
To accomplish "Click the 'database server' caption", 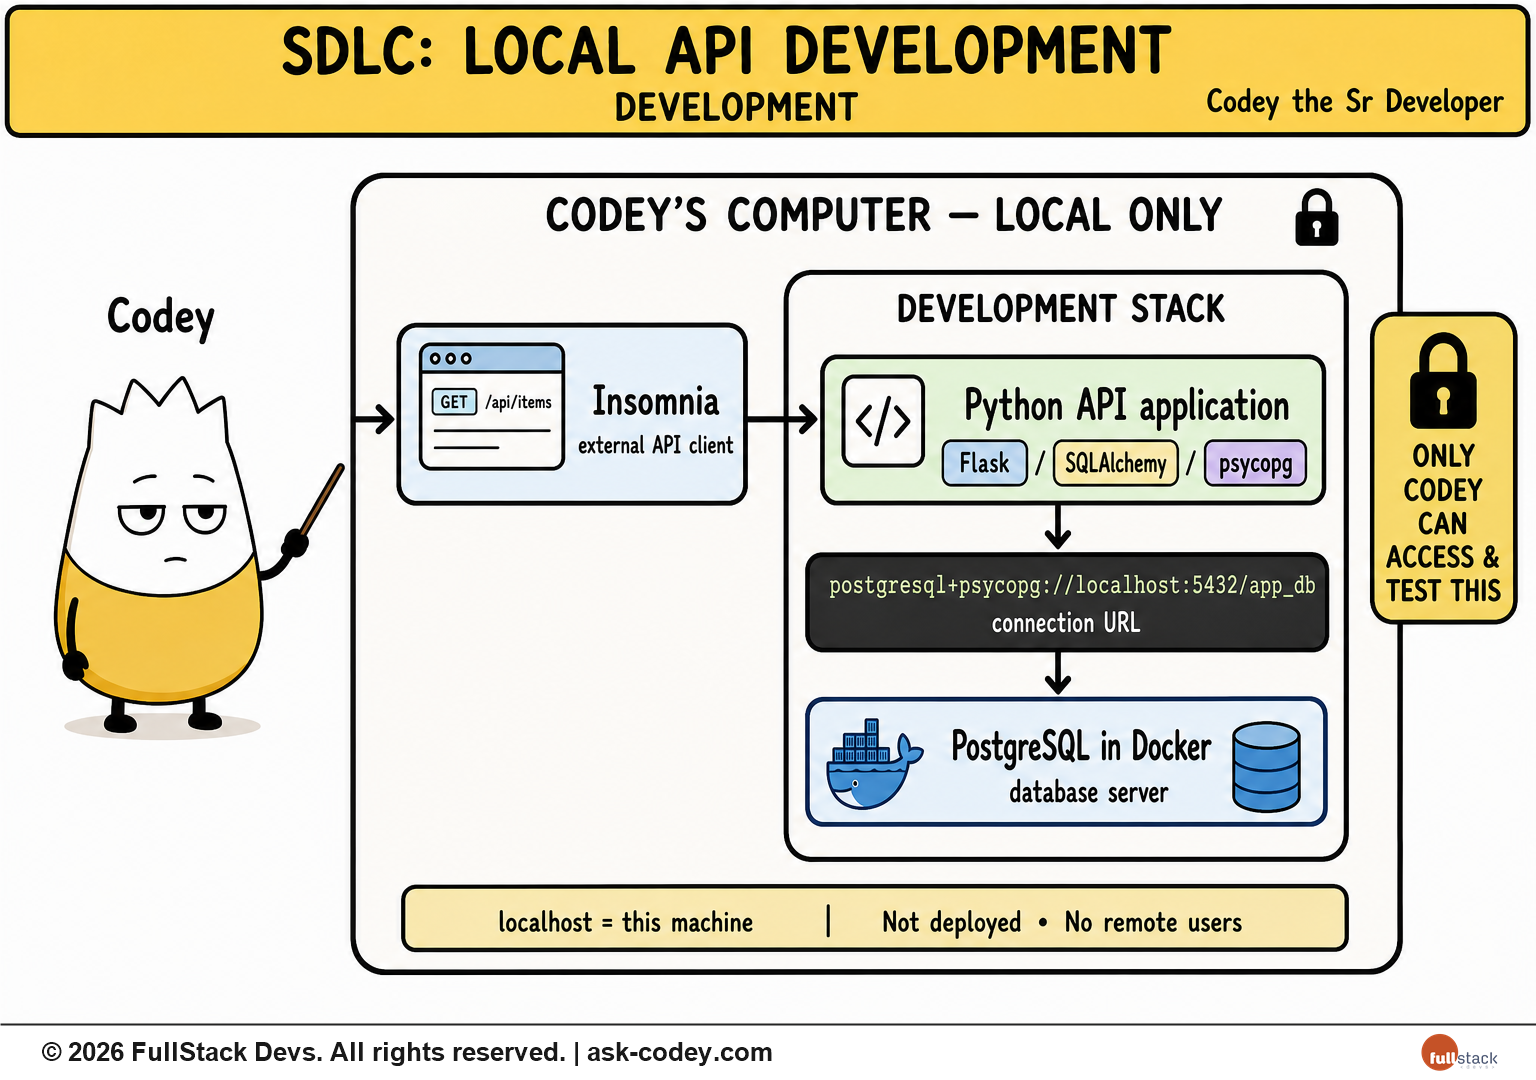I will pyautogui.click(x=1088, y=793).
